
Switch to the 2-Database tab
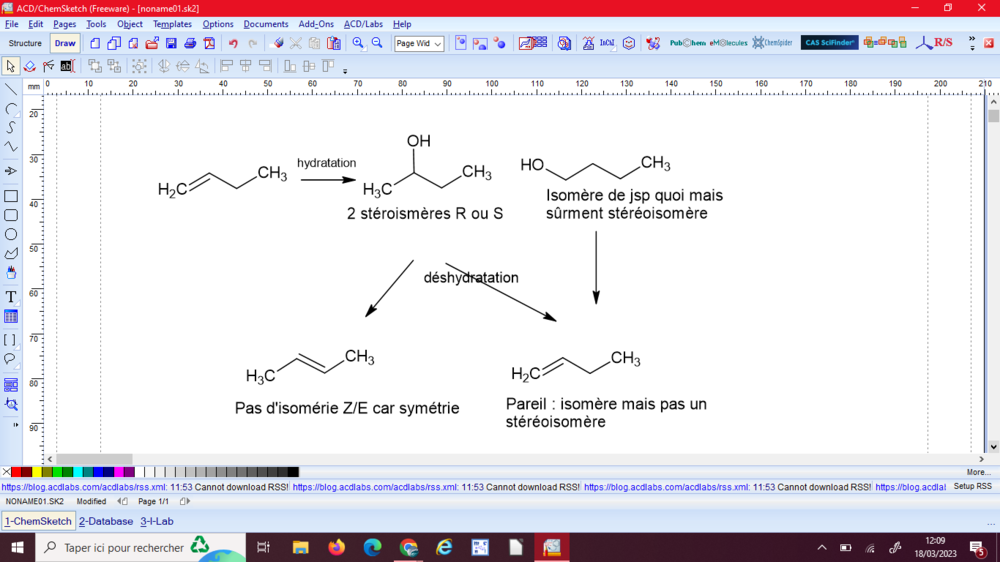point(106,521)
